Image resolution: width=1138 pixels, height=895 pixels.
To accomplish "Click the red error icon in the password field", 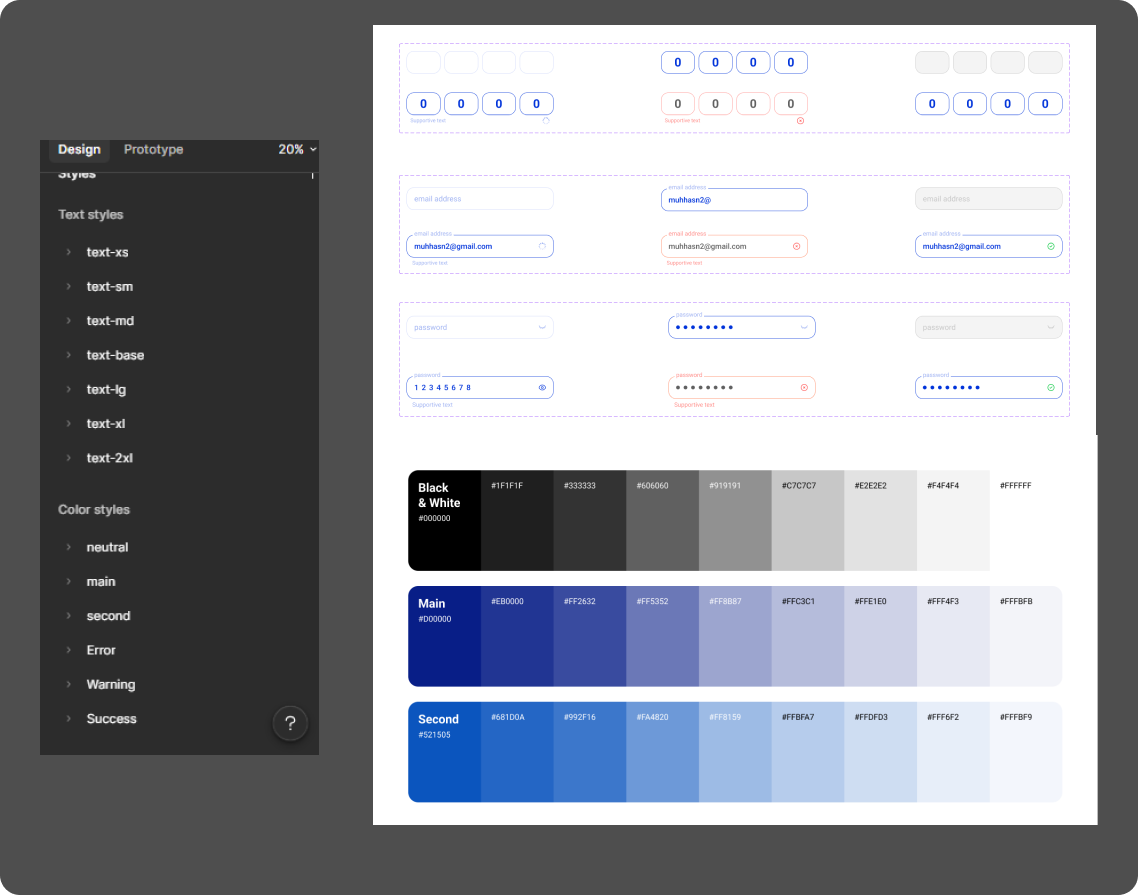I will pyautogui.click(x=804, y=388).
